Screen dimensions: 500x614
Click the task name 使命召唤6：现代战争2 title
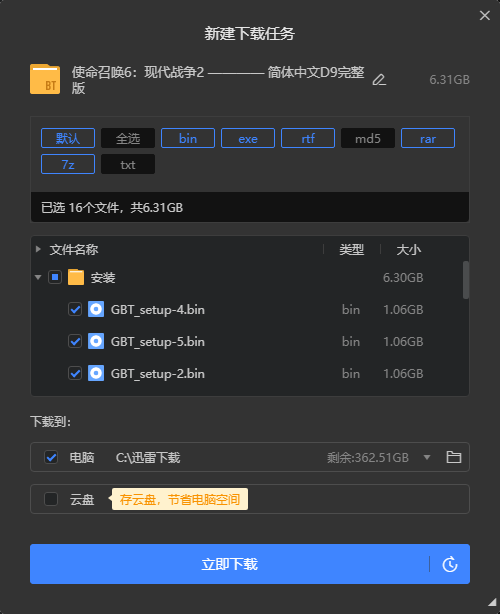pyautogui.click(x=218, y=80)
